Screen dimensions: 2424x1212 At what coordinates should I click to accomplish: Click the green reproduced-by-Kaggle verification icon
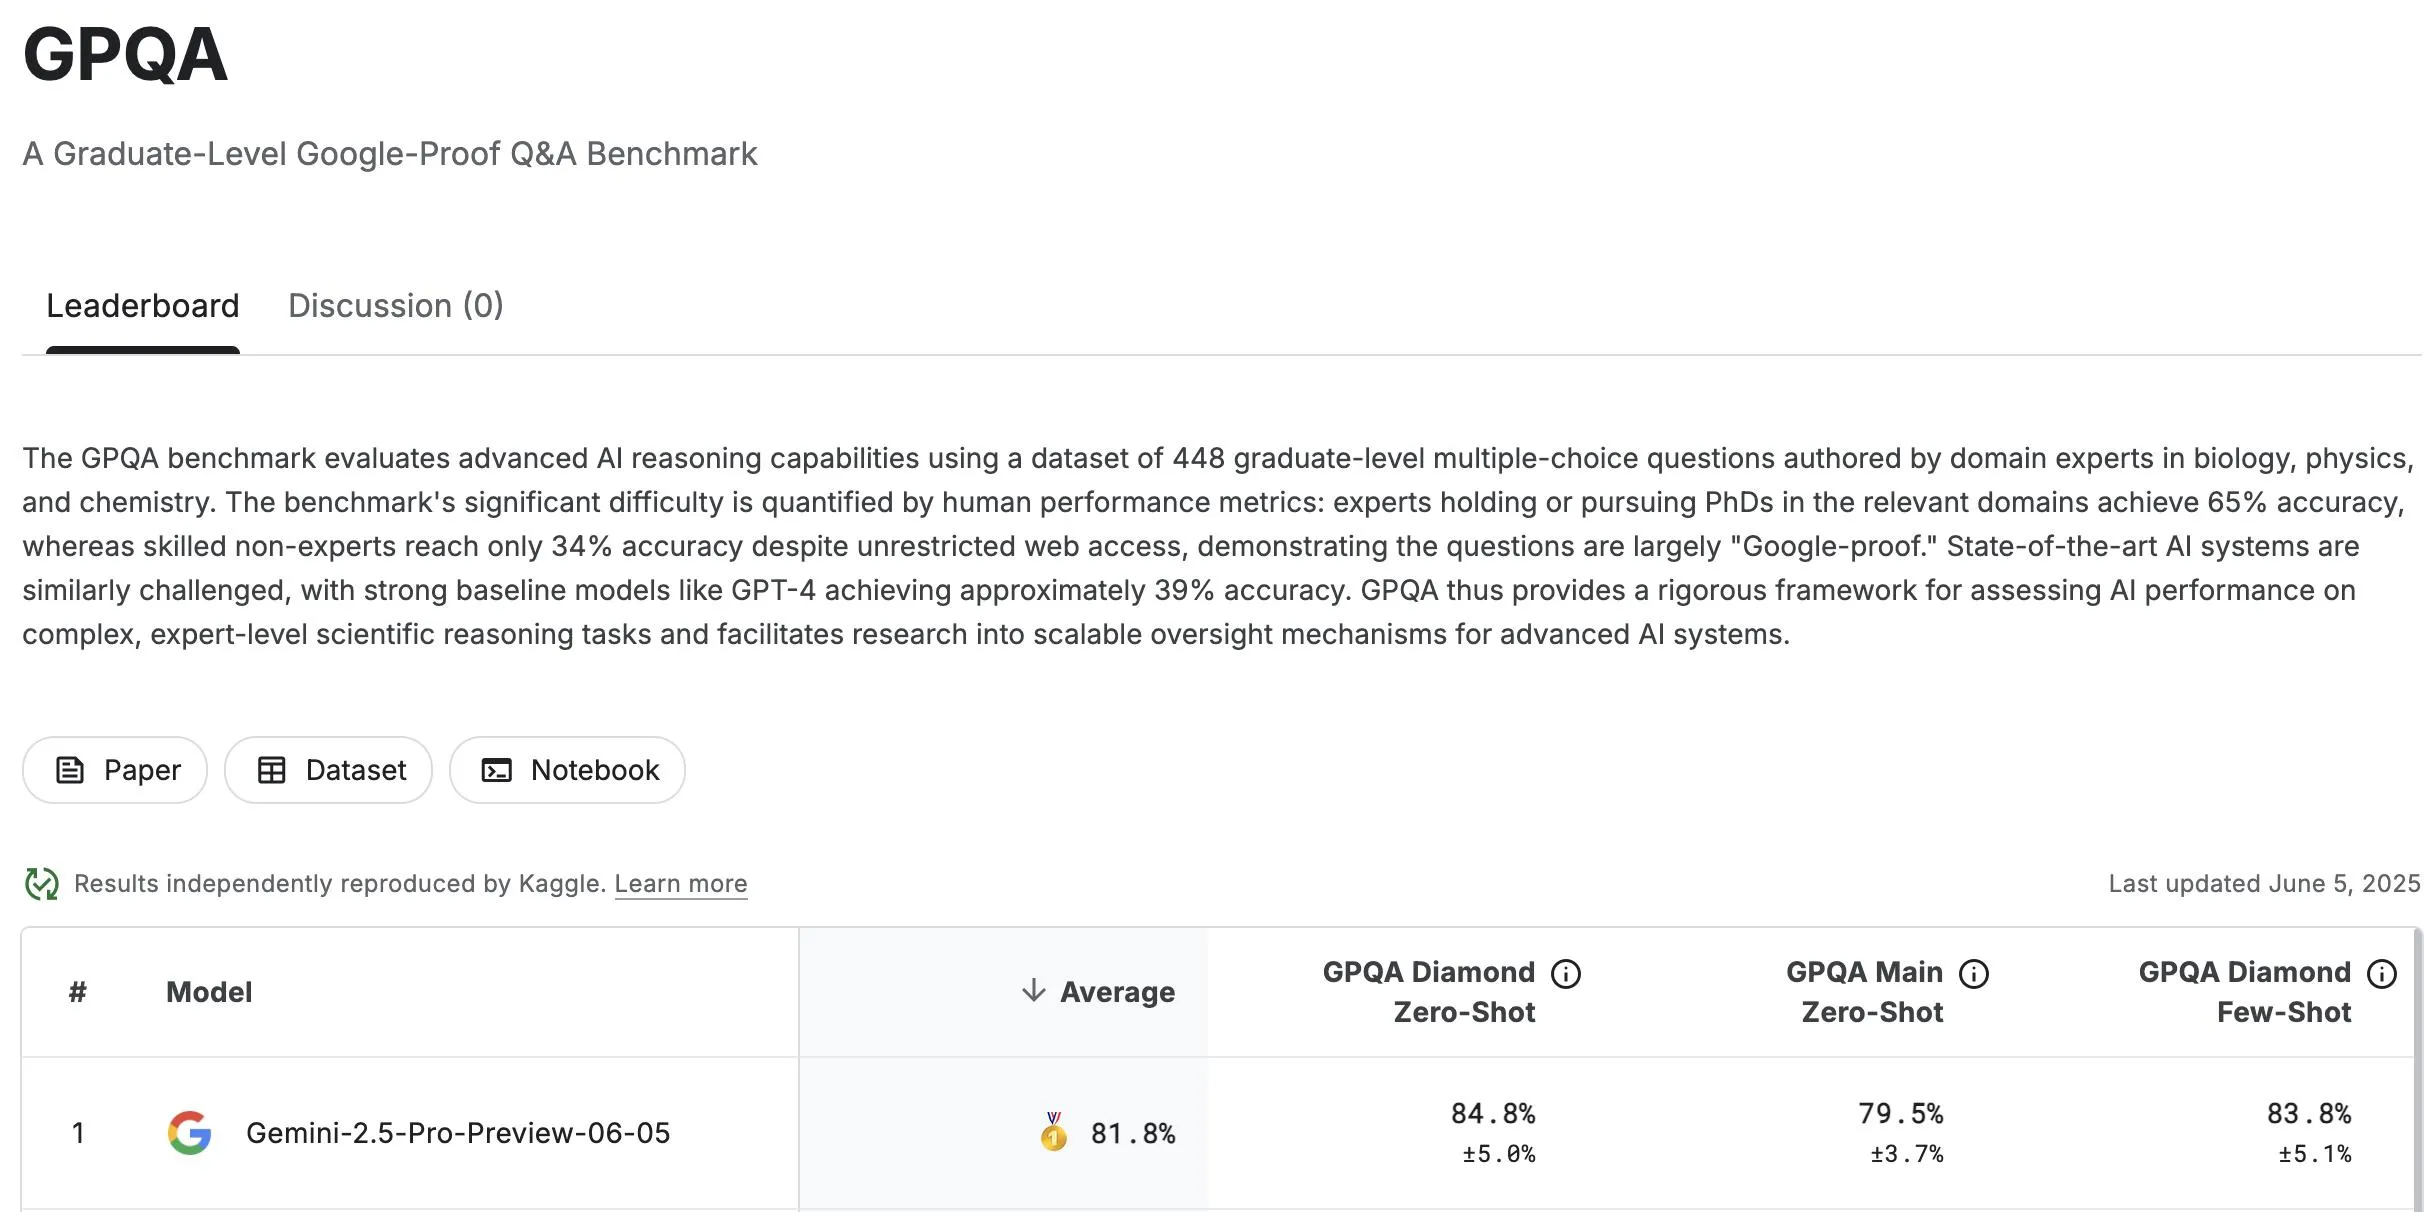coord(41,883)
